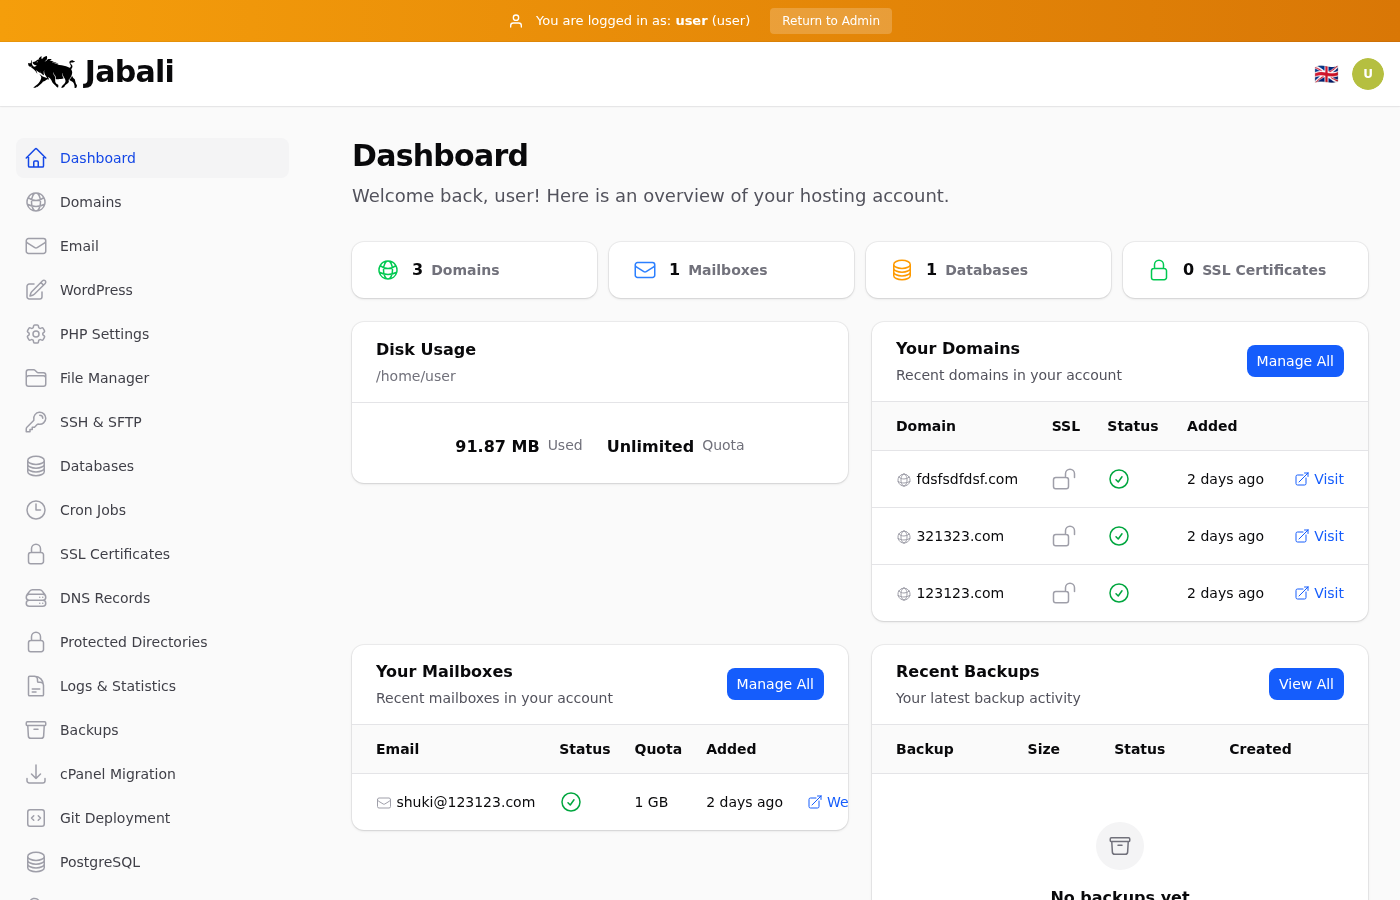
Task: Click the Jabali boar logo
Action: coord(53,72)
